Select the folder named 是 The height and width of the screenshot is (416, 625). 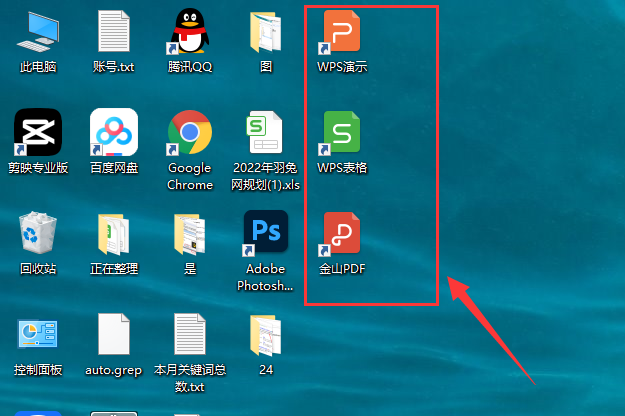coord(190,234)
